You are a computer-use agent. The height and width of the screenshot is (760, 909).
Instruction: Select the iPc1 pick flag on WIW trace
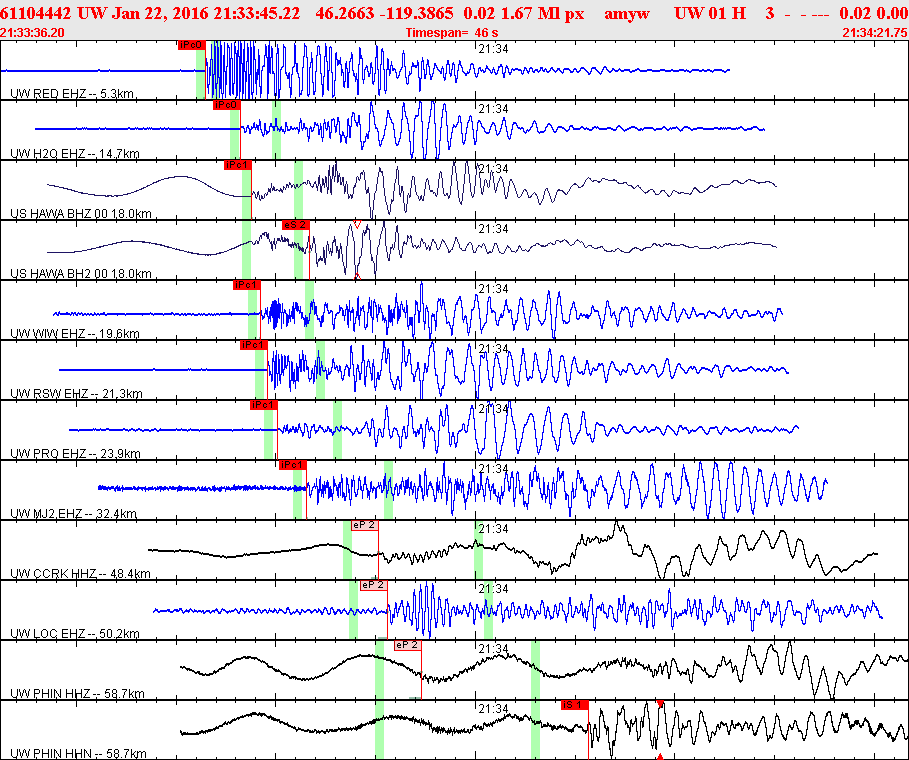coord(246,285)
